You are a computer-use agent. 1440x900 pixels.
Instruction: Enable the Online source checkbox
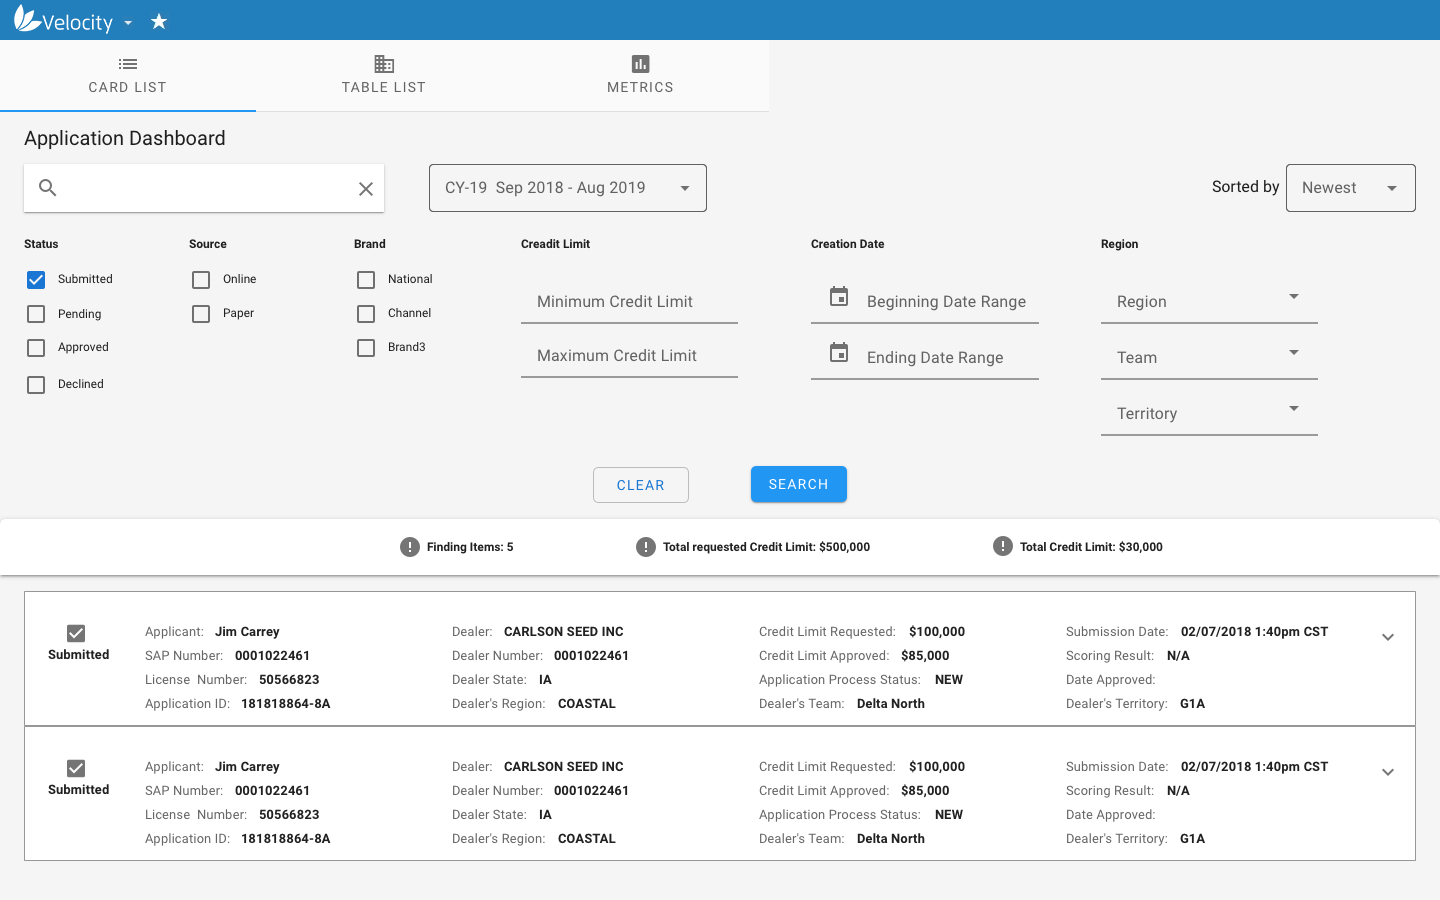201,280
